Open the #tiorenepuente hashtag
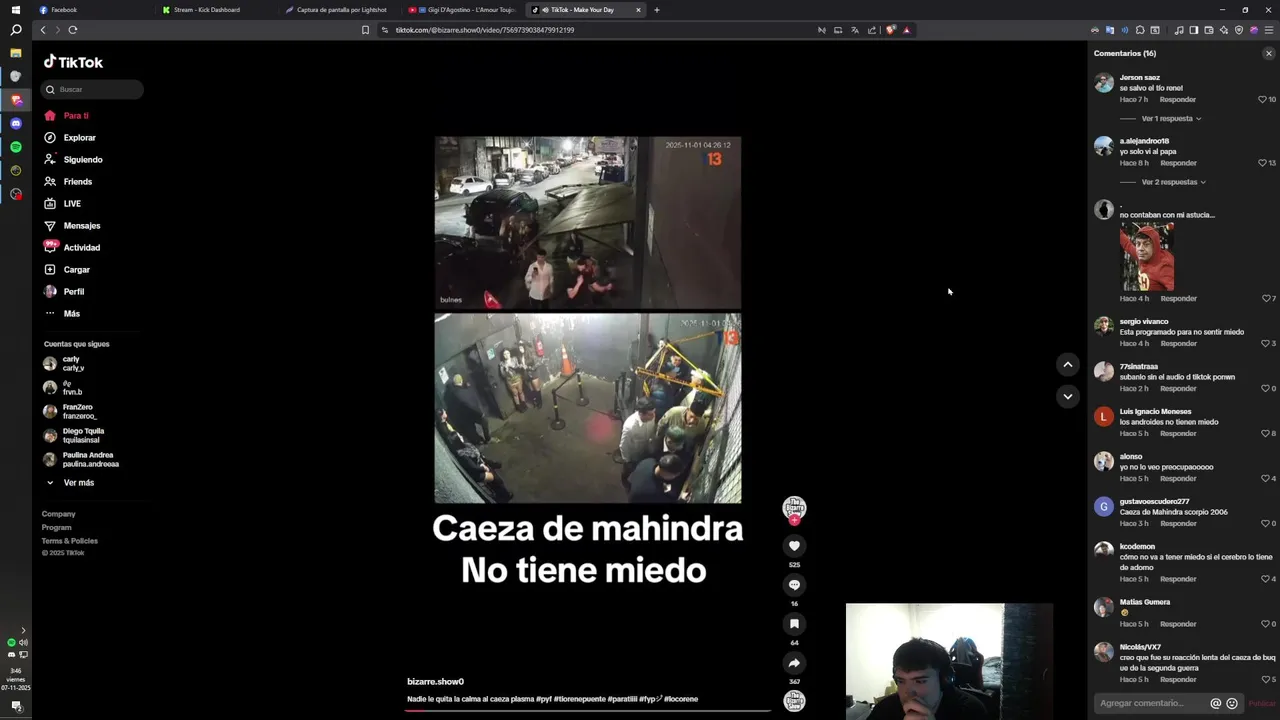1280x720 pixels. pos(580,699)
